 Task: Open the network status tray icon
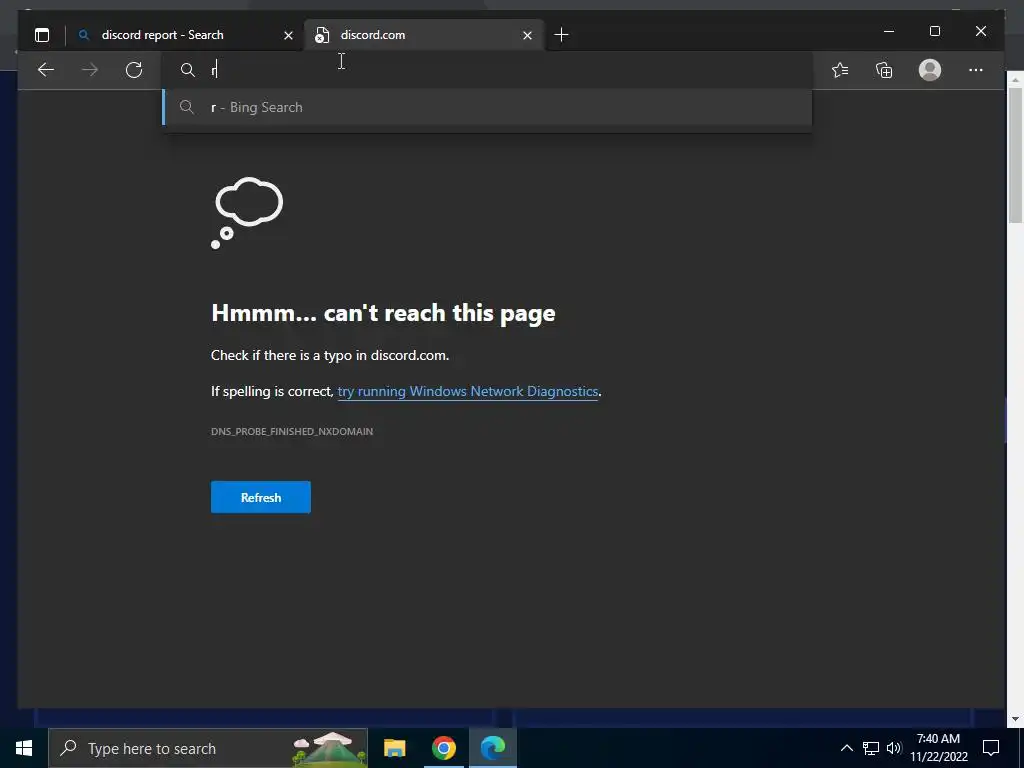(871, 748)
